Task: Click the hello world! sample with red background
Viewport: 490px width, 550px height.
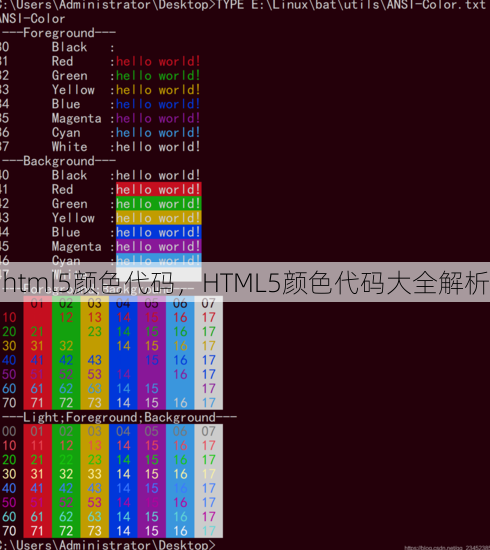Action: (x=159, y=189)
